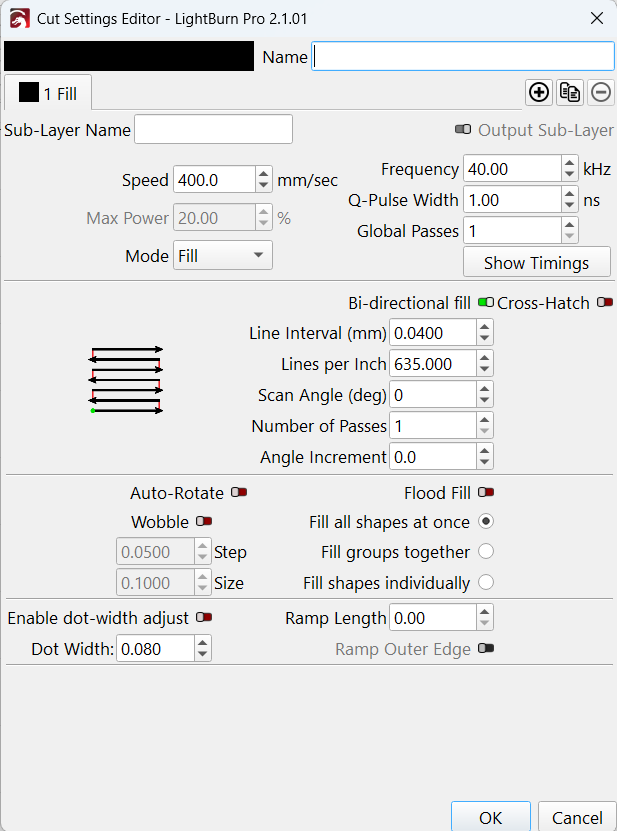Screen dimensions: 617x831
Task: Increase Global Passes with up arrow
Action: click(x=569, y=224)
